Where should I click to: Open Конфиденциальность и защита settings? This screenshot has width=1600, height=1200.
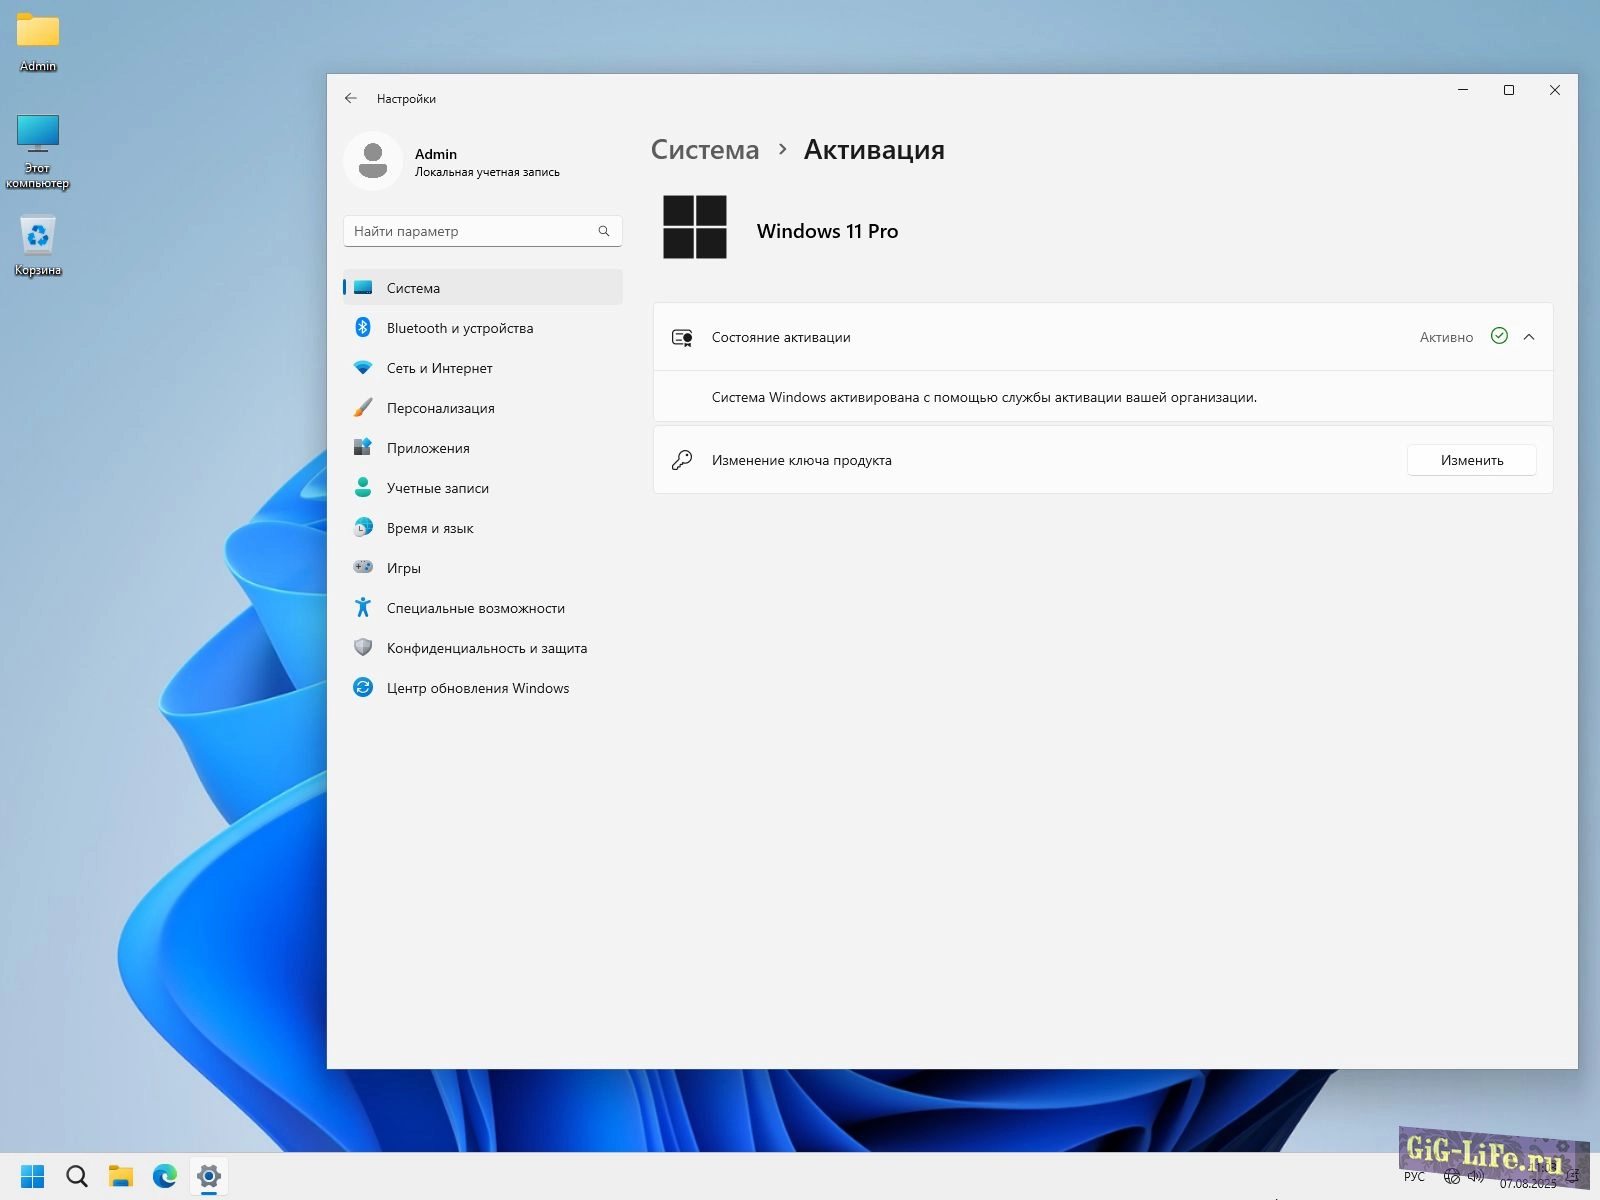(x=486, y=648)
